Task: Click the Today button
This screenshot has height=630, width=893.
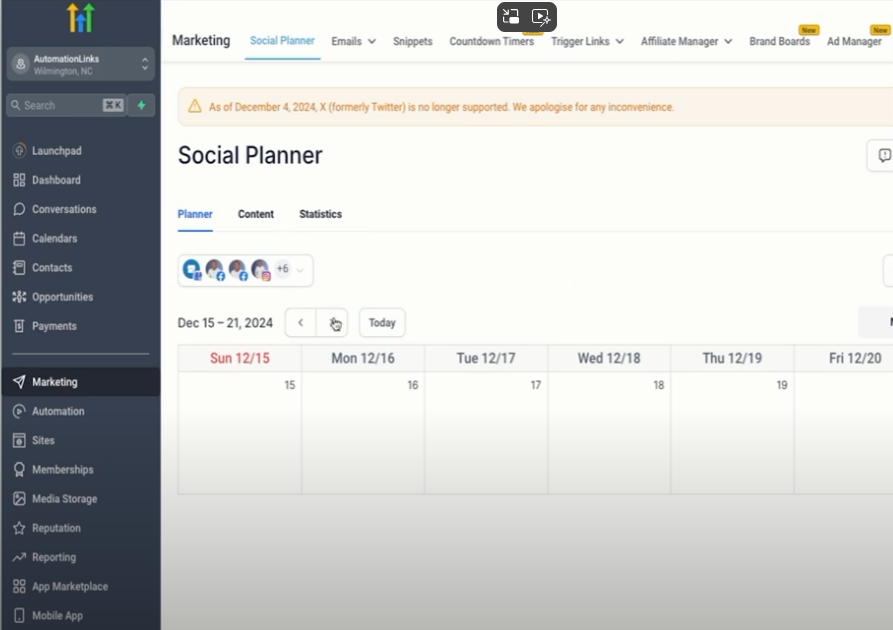Action: [382, 322]
